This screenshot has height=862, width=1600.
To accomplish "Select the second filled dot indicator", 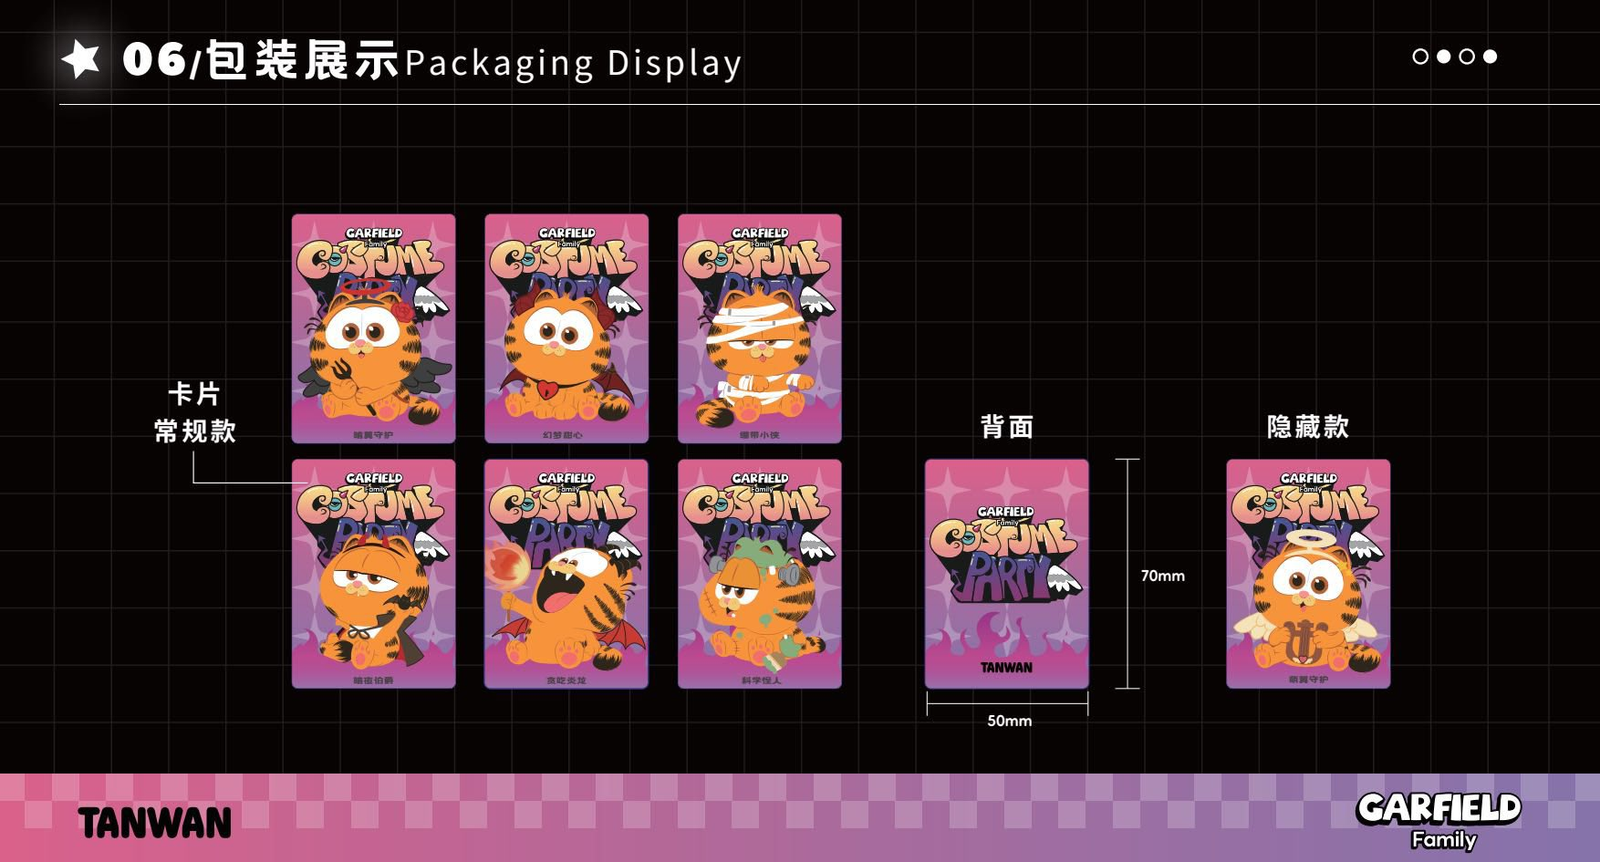I will pos(1443,57).
